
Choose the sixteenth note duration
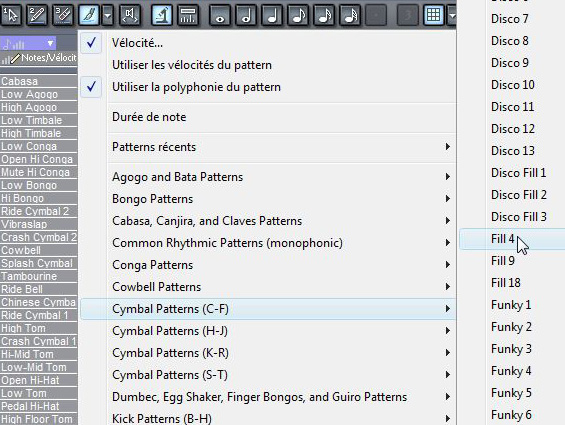coord(324,15)
